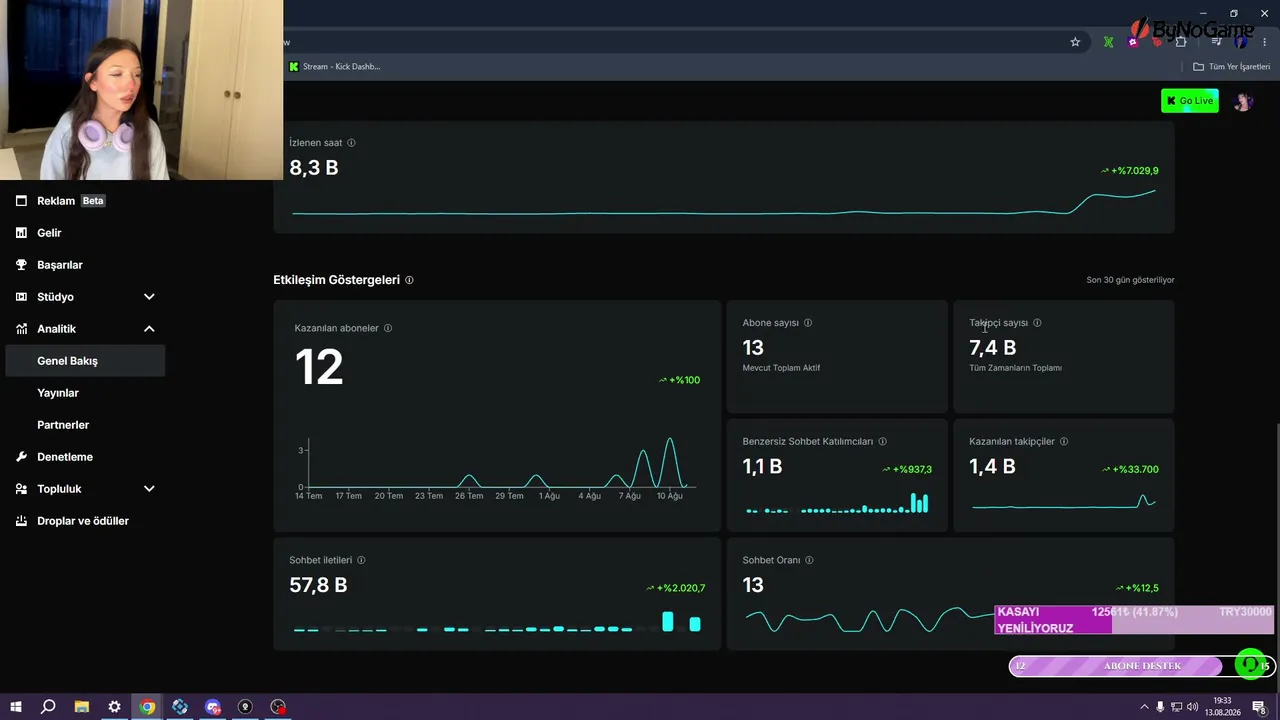Click the Başarılar trophy icon
Image resolution: width=1280 pixels, height=720 pixels.
tap(21, 265)
